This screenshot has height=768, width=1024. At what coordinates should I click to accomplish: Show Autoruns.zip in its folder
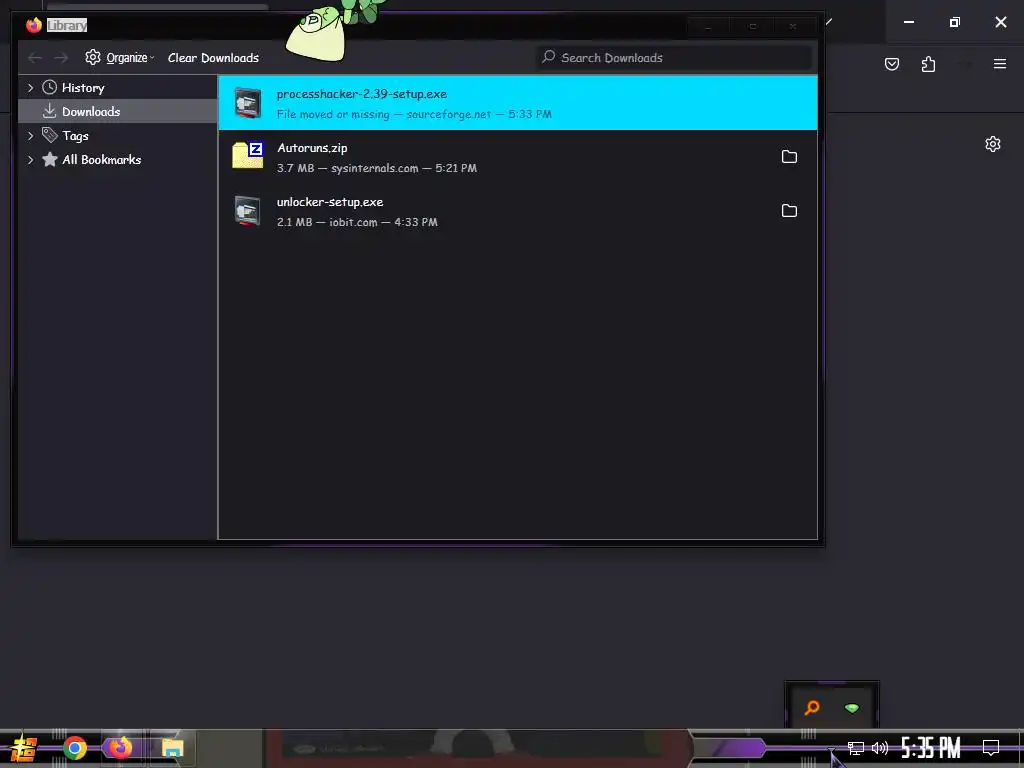[x=789, y=157]
